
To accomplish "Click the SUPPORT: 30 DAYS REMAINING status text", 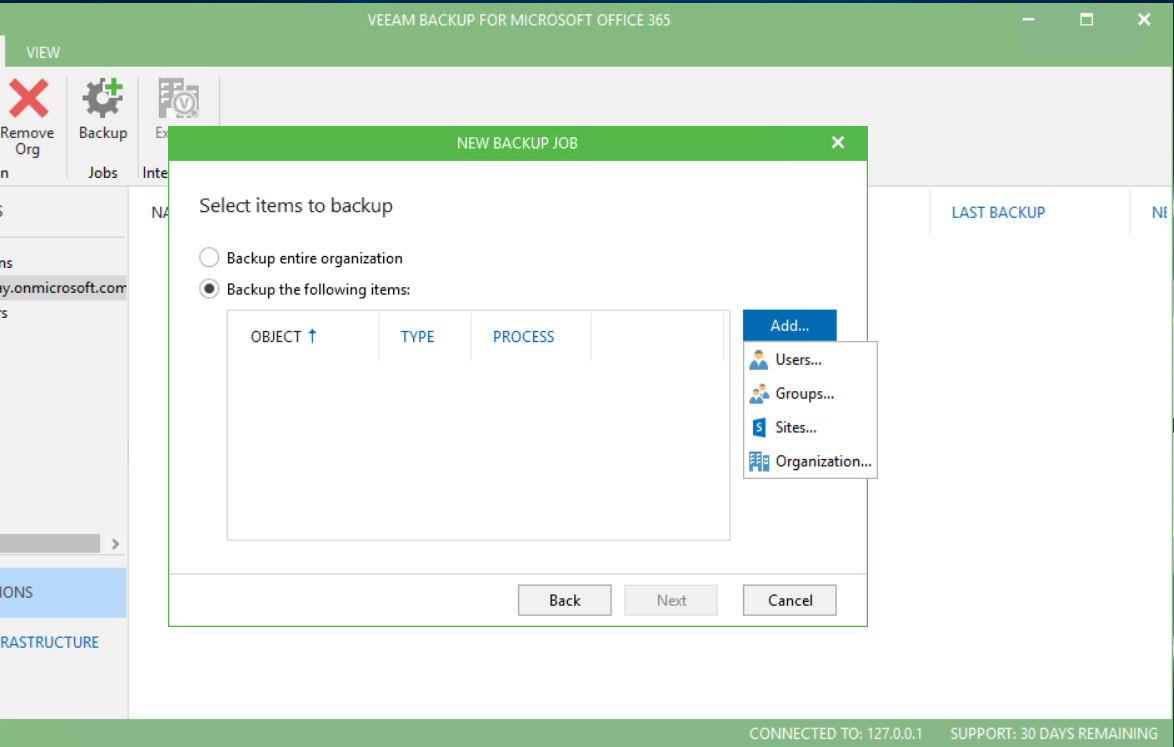I will point(1054,734).
